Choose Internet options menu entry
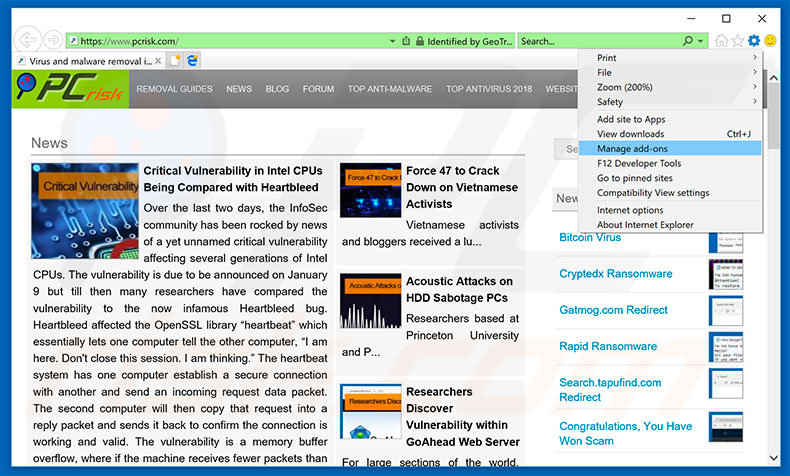790x476 pixels. click(x=630, y=210)
